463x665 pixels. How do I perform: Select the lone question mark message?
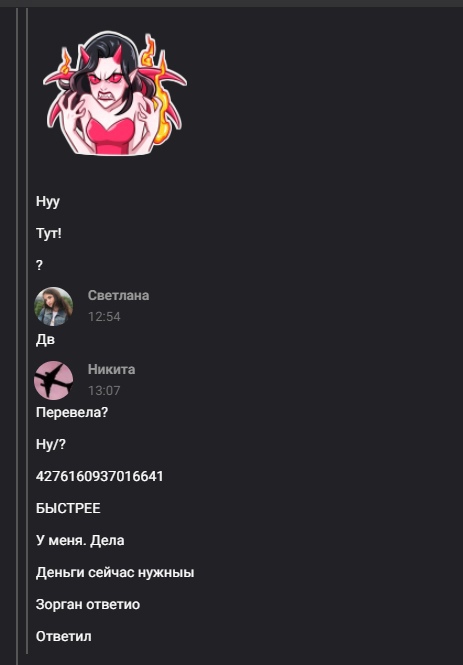point(39,265)
